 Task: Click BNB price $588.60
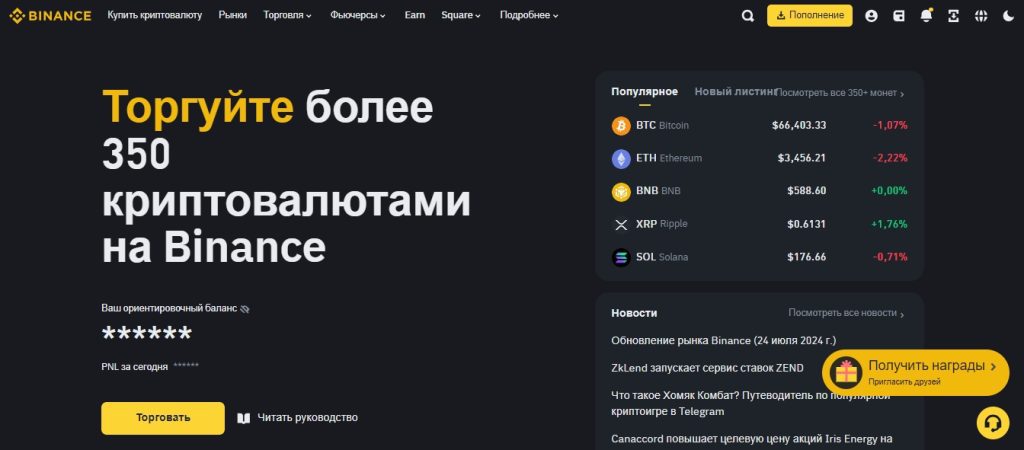807,191
